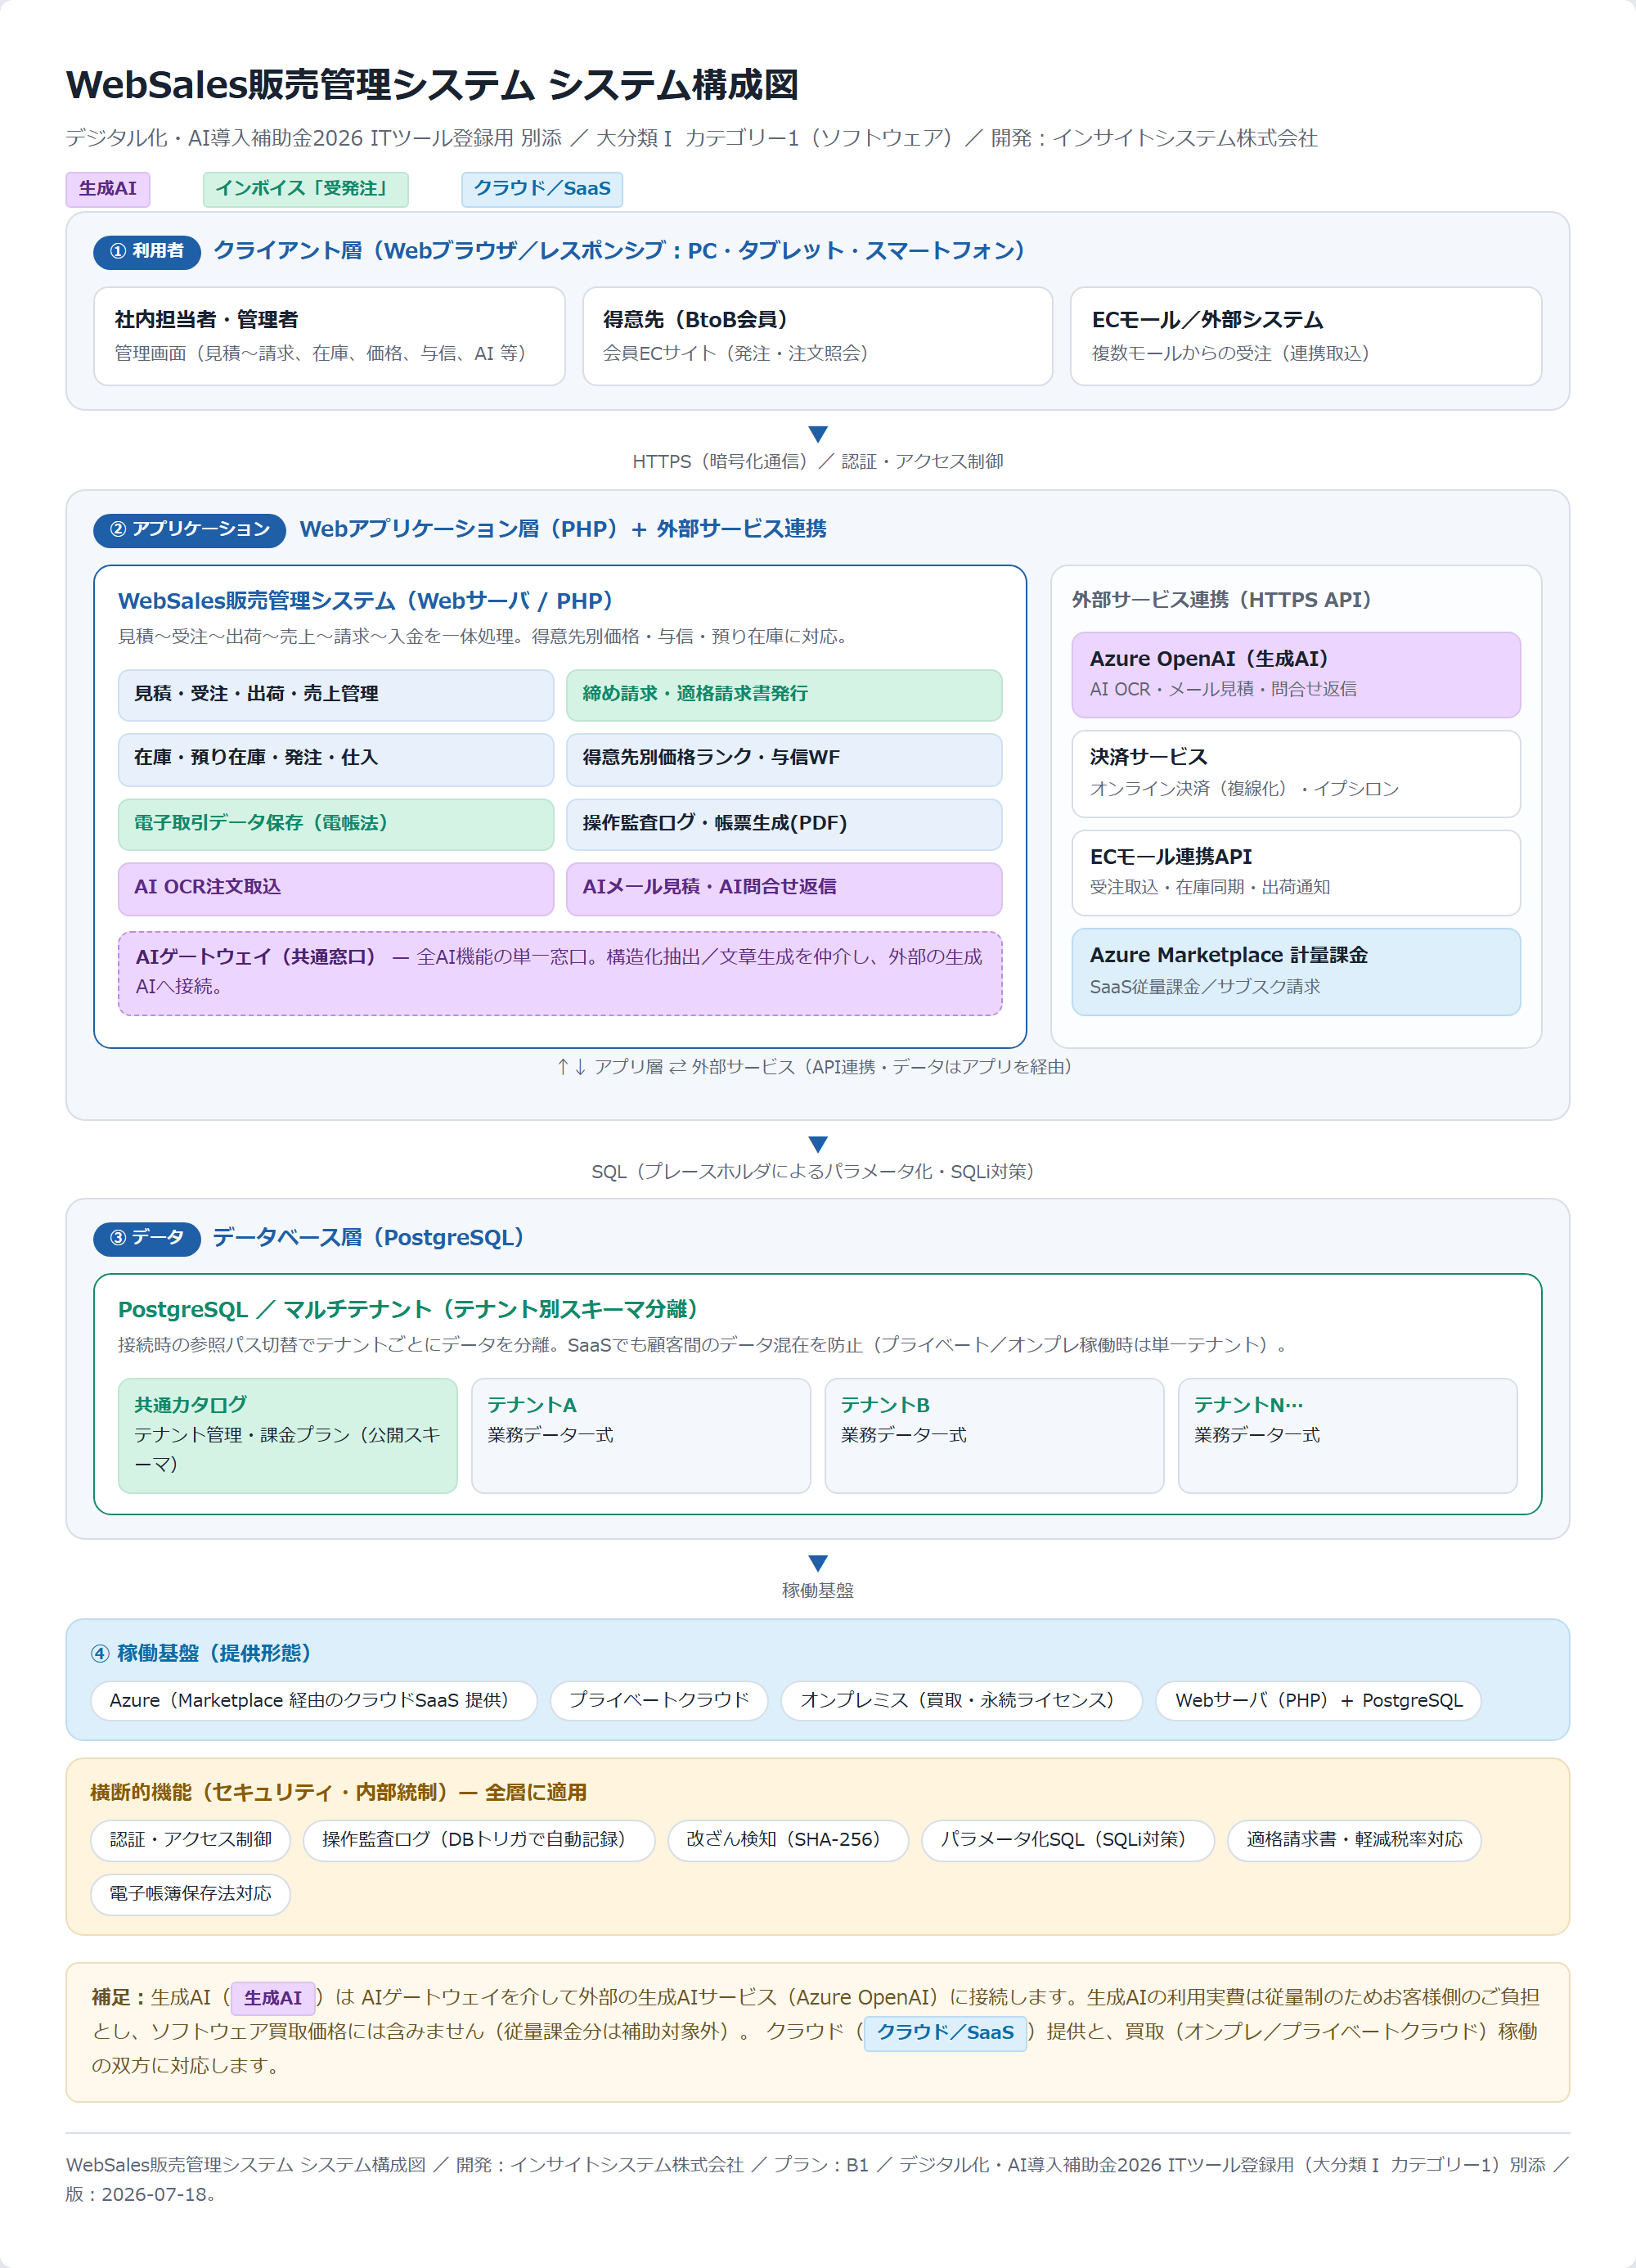Click the ③ データ layer badge

[147, 1238]
